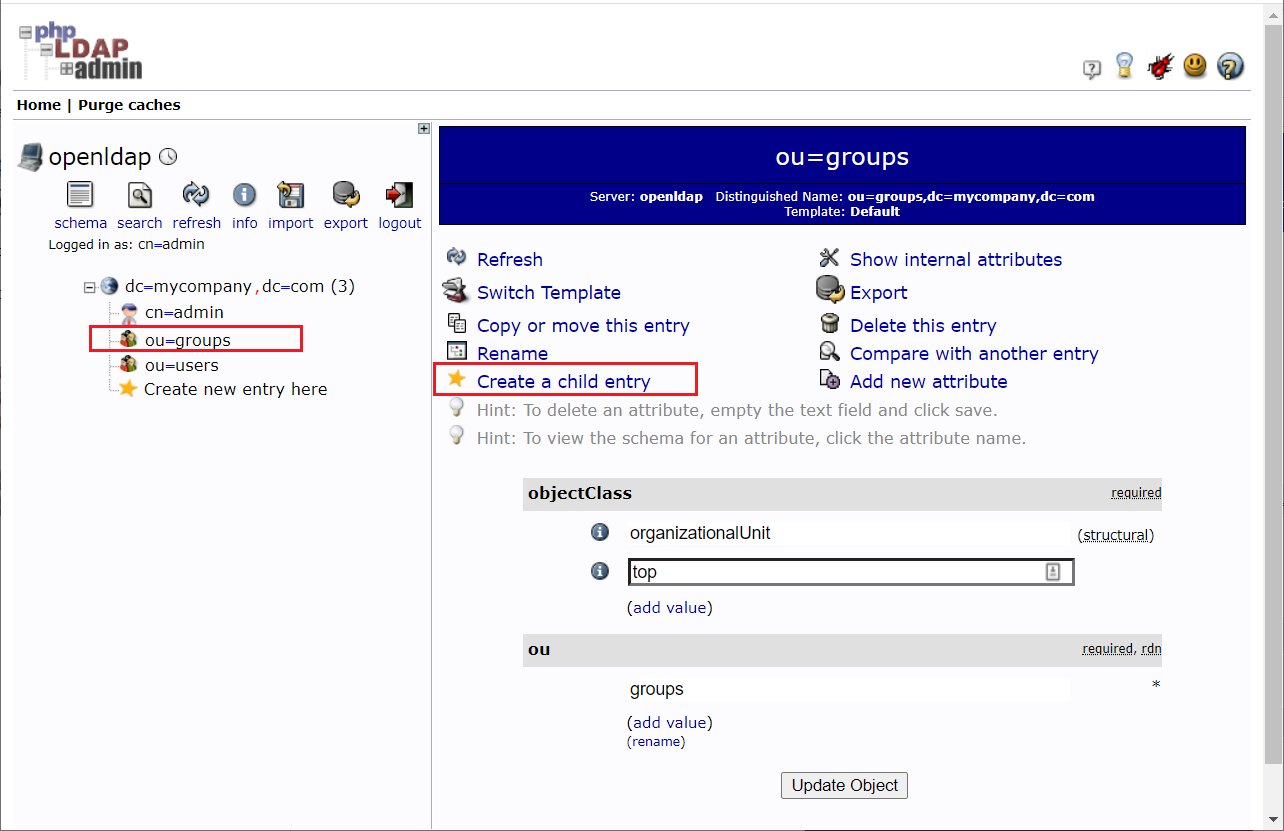Open help via the question mark icon top right
Viewport: 1284px width, 831px height.
pyautogui.click(x=1230, y=66)
